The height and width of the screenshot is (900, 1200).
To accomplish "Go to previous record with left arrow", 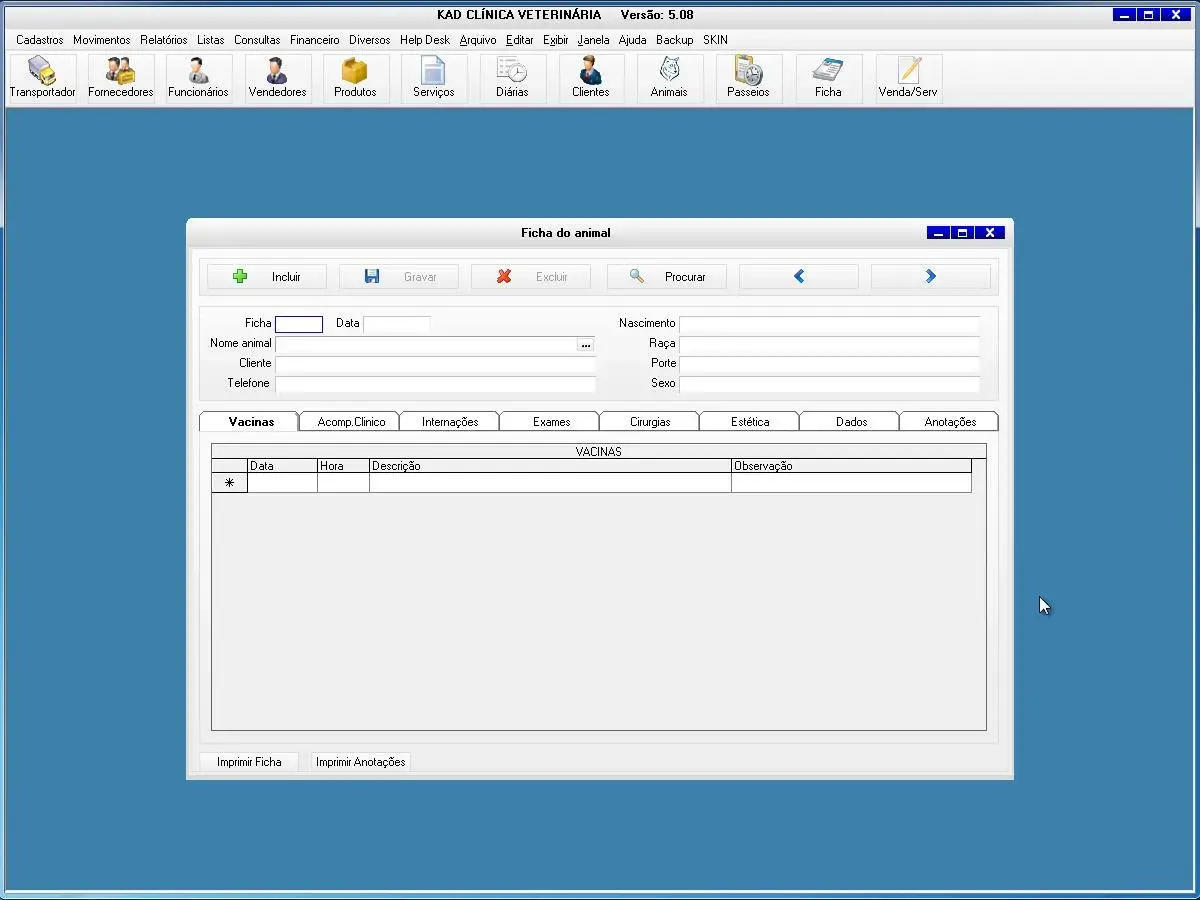I will click(x=799, y=277).
